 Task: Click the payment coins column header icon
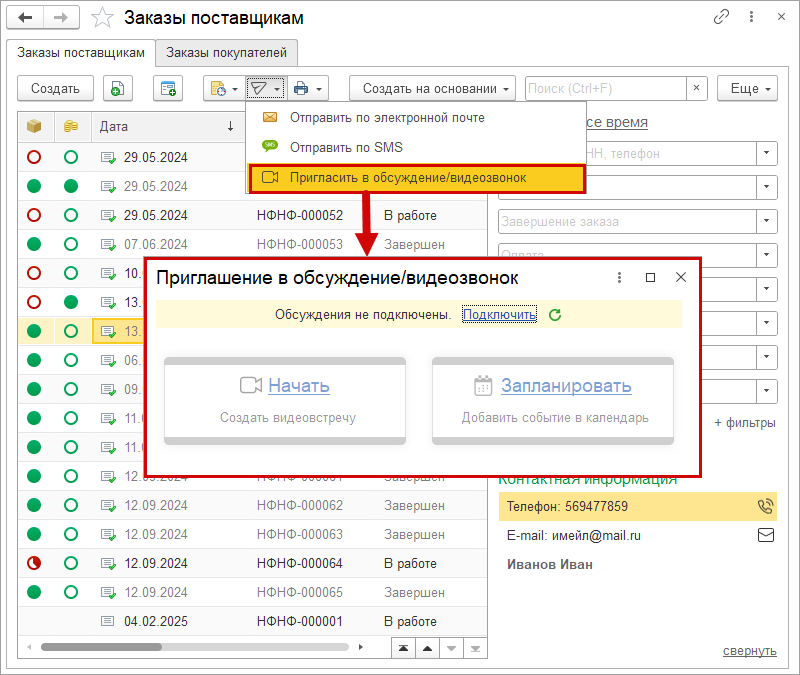pyautogui.click(x=71, y=126)
